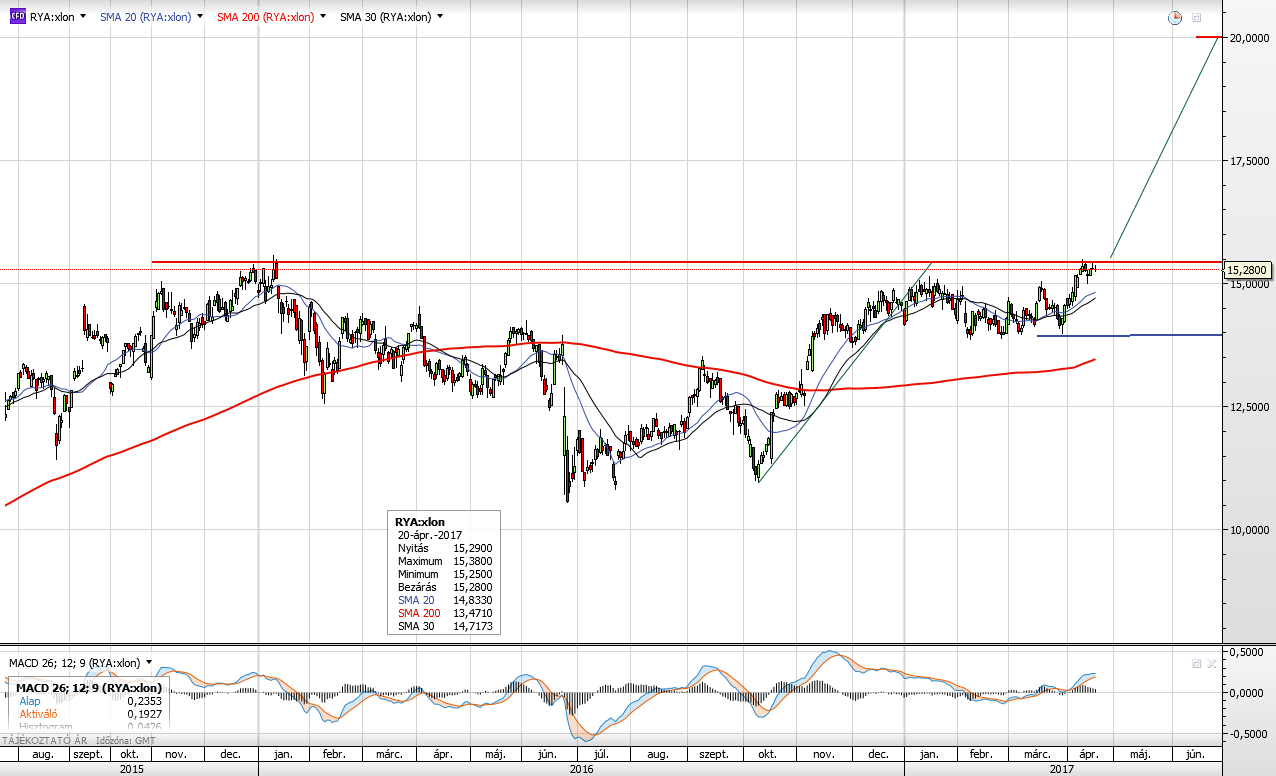Image resolution: width=1276 pixels, height=776 pixels.
Task: Click the nov. month under 2015
Action: (x=176, y=754)
